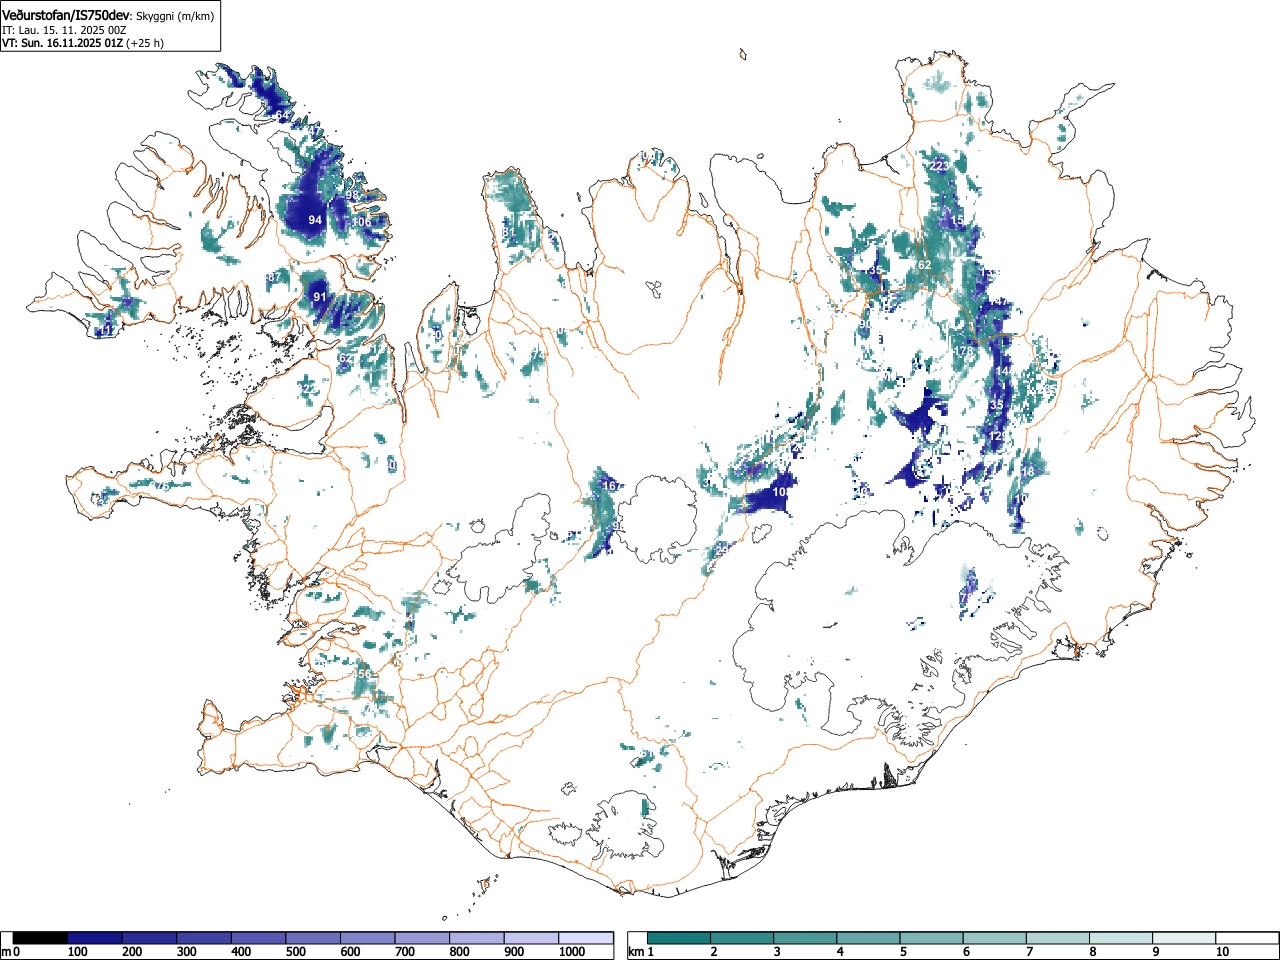1280x960 pixels.
Task: Pick the 5–6 km legend swatch
Action: [x=932, y=938]
